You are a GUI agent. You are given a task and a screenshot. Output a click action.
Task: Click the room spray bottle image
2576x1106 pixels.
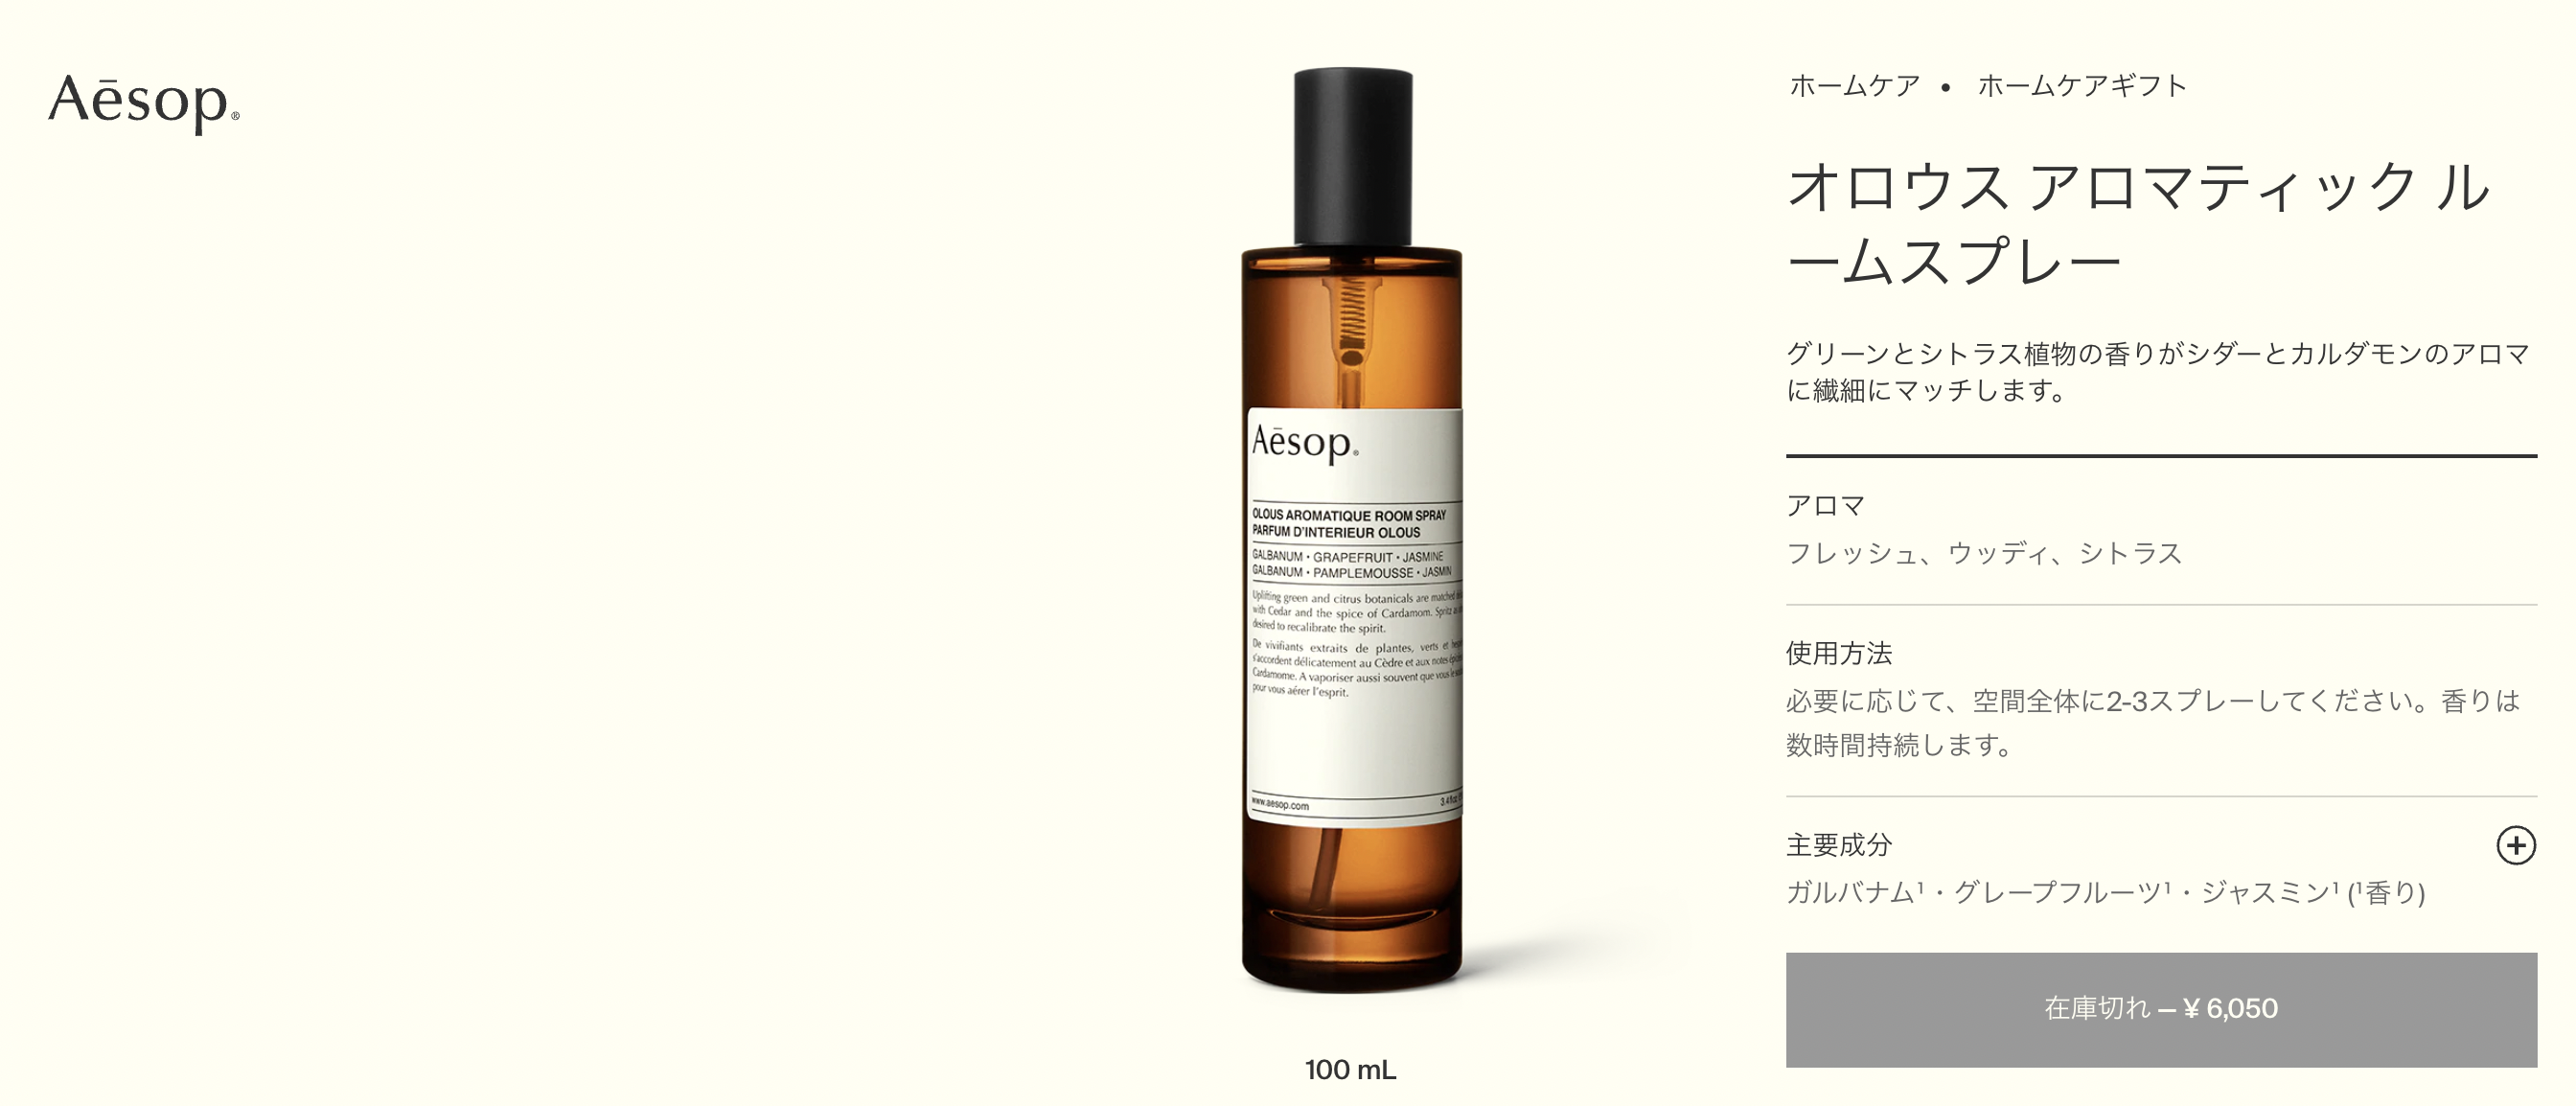(x=1352, y=530)
